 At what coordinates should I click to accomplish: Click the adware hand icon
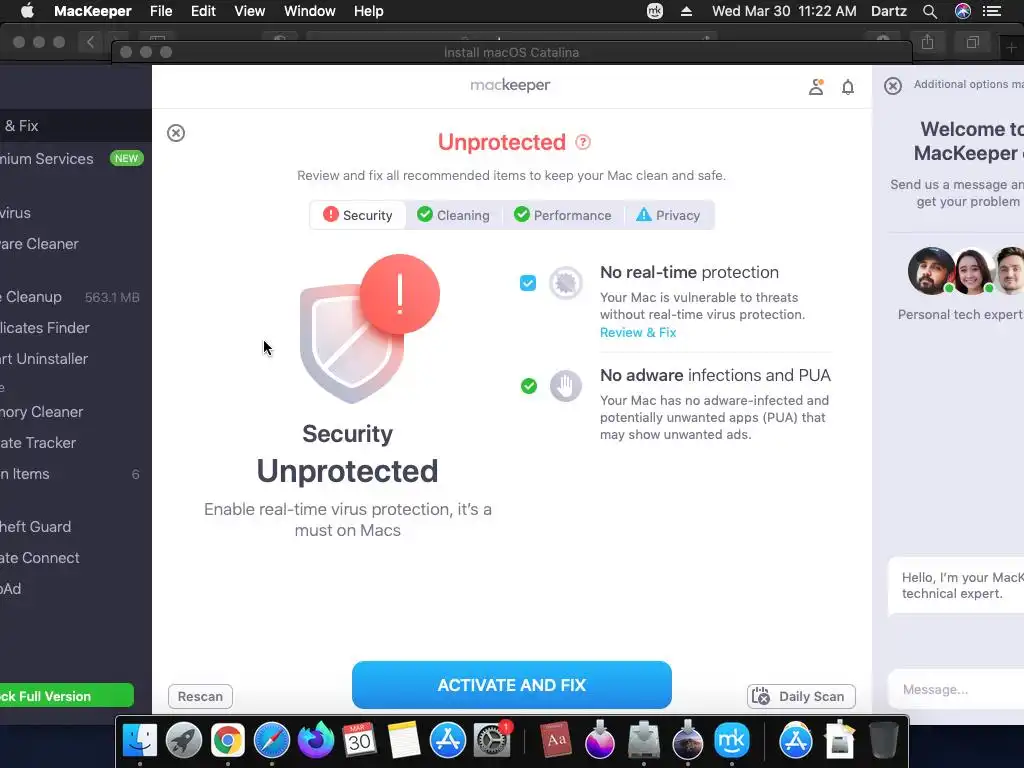(x=566, y=386)
